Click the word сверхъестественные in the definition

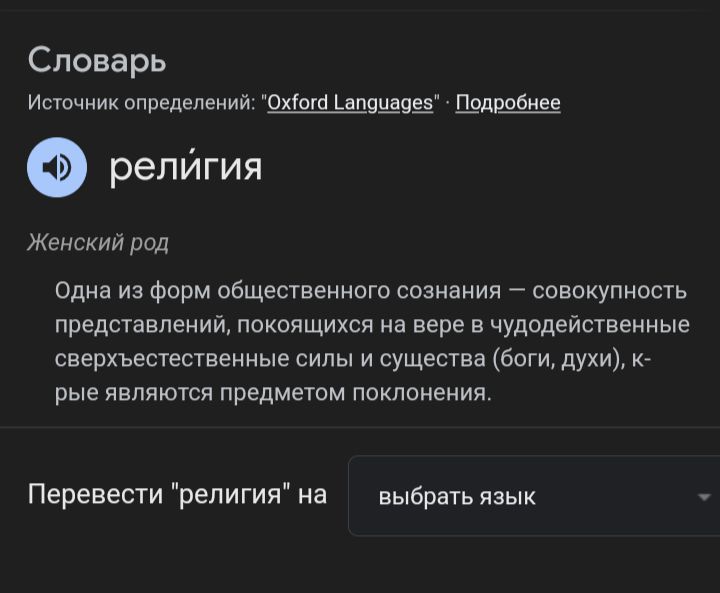(x=172, y=359)
